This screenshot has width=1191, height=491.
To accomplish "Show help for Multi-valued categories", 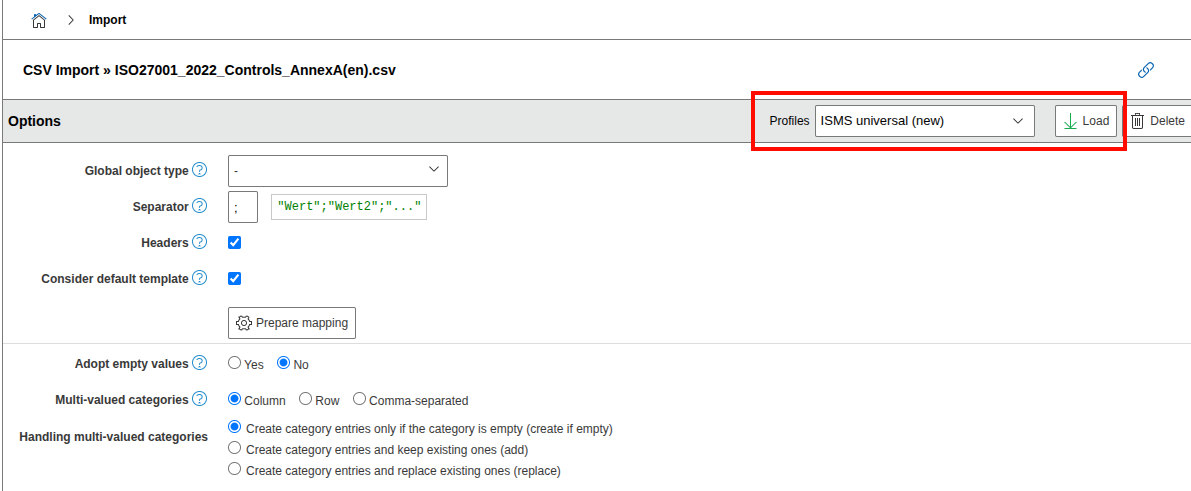I will coord(200,399).
